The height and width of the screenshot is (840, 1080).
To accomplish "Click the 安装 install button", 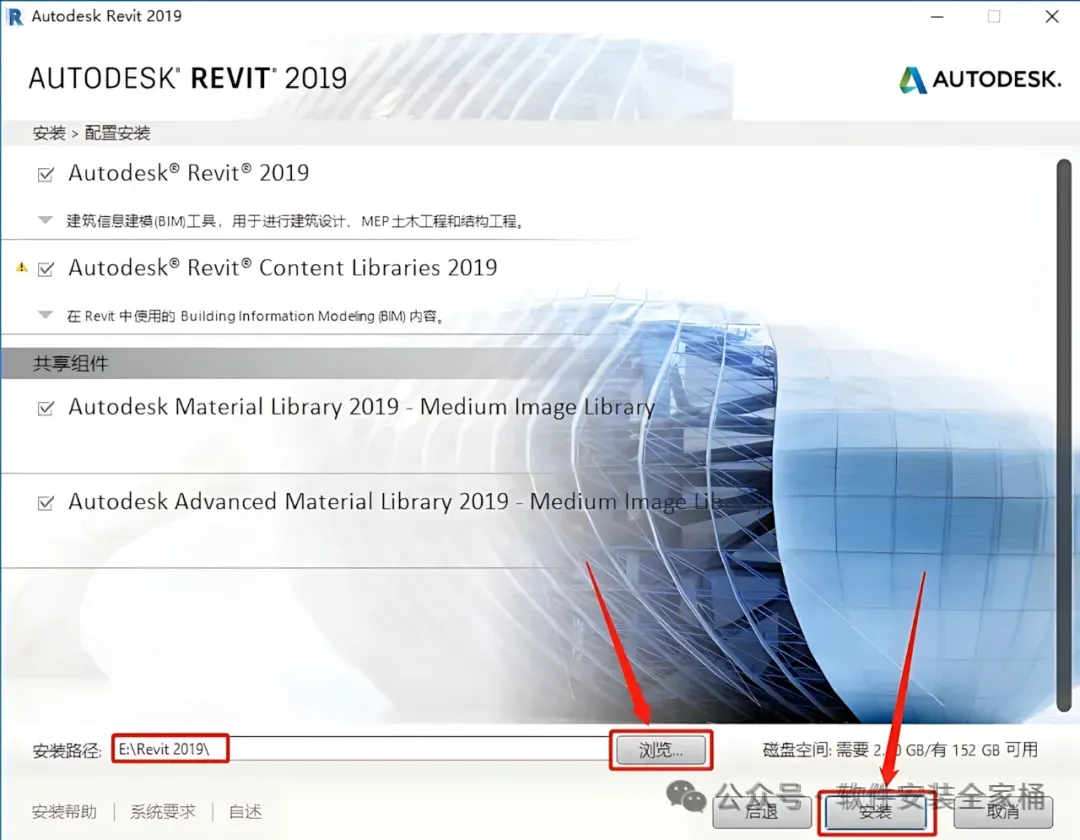I will (x=876, y=812).
